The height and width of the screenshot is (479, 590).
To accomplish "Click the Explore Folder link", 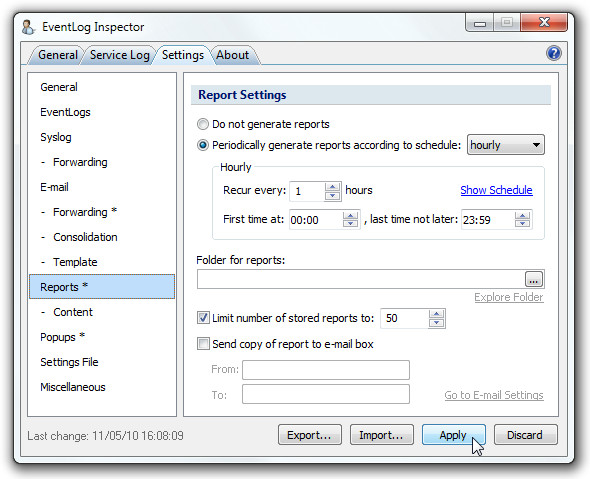I will click(x=509, y=297).
